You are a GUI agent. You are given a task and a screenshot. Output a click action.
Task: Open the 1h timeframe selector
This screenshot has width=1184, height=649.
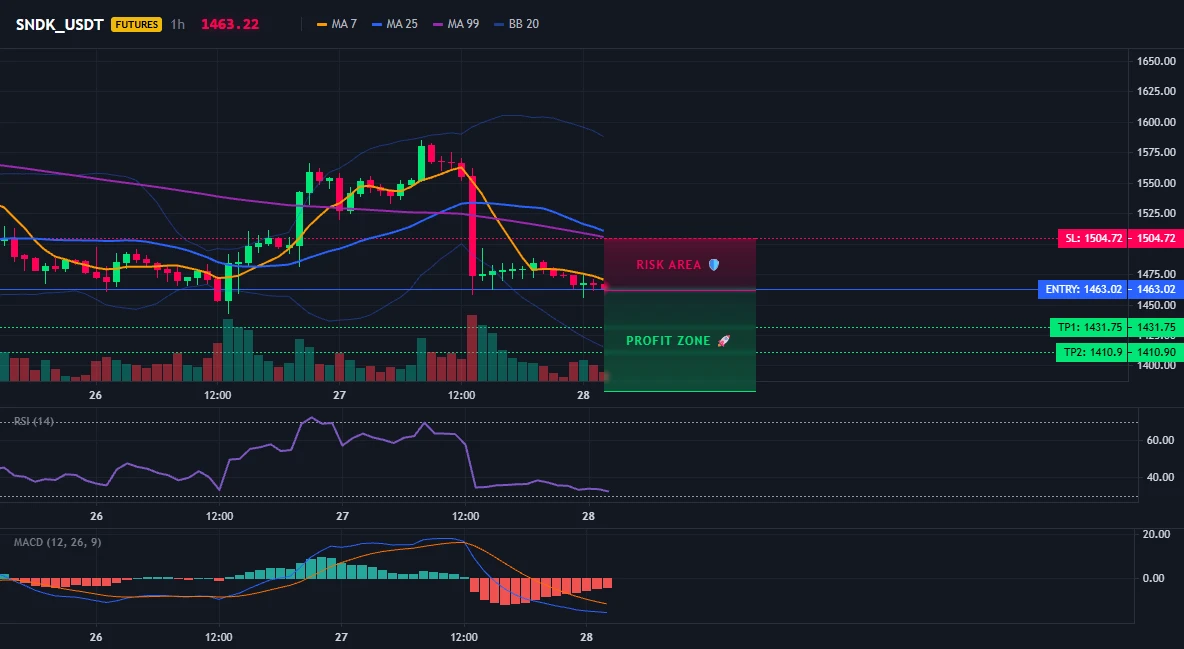[x=177, y=24]
